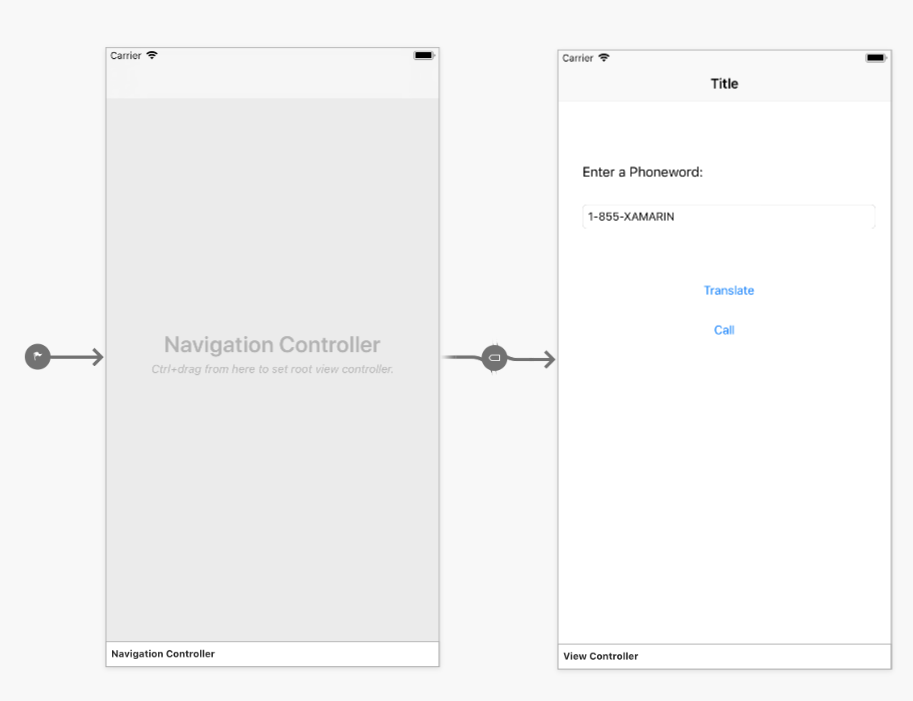Click the battery icon on the View Controller scene
This screenshot has height=701, width=913.
pos(875,57)
